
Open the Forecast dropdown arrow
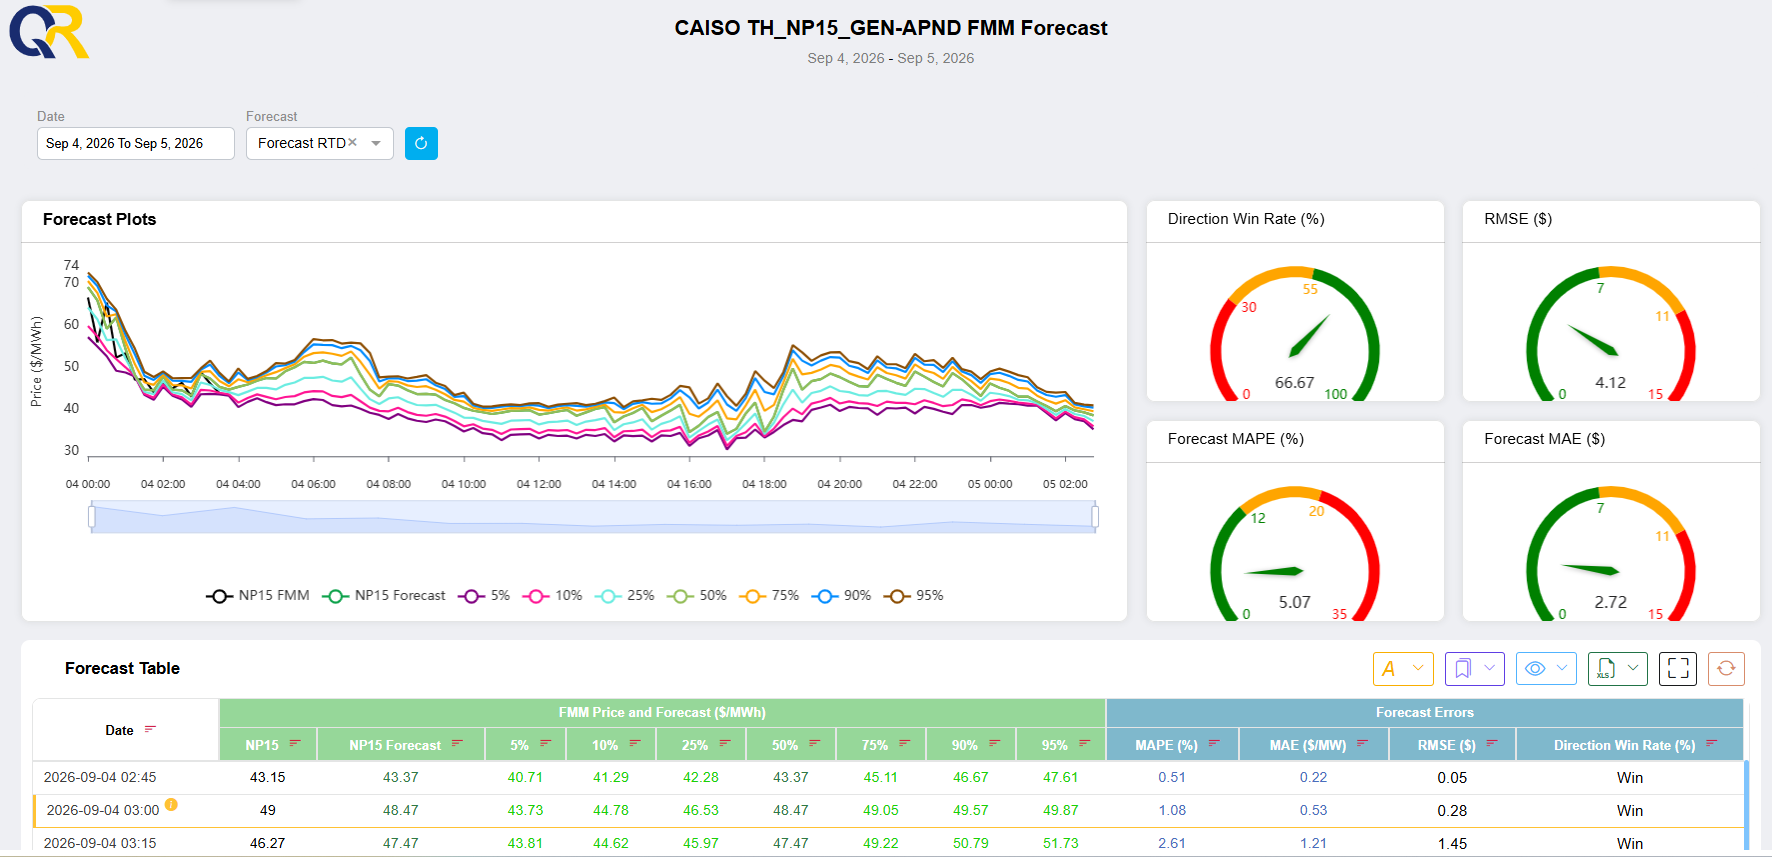point(376,143)
